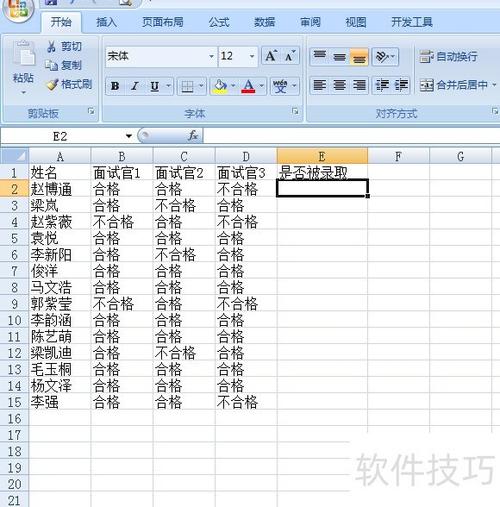The height and width of the screenshot is (507, 500).
Task: Click the name cell 赵博通
Action: point(60,189)
